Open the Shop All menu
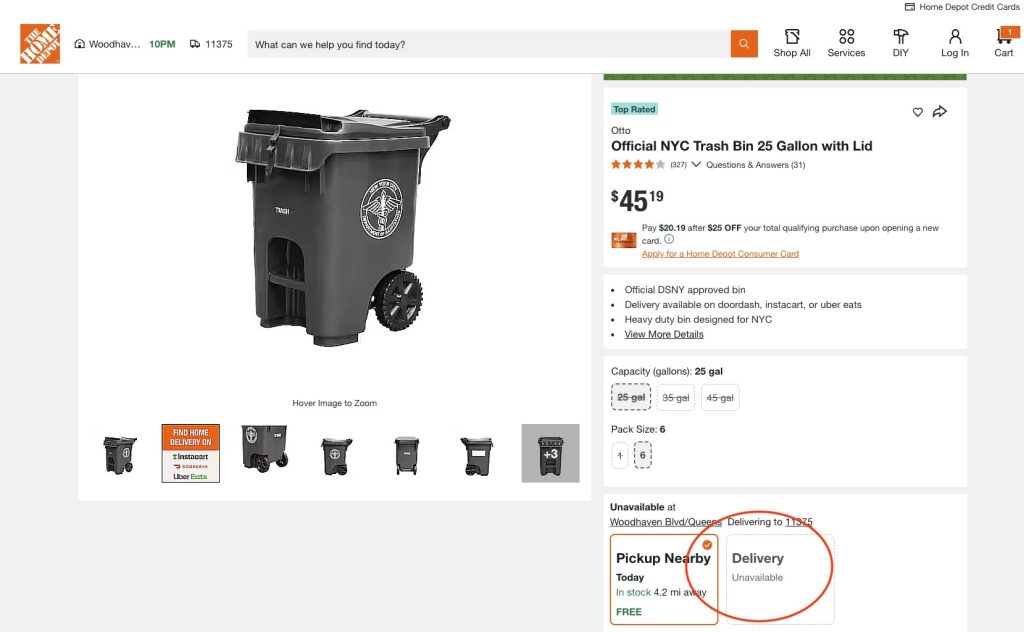This screenshot has width=1024, height=632. pos(791,43)
